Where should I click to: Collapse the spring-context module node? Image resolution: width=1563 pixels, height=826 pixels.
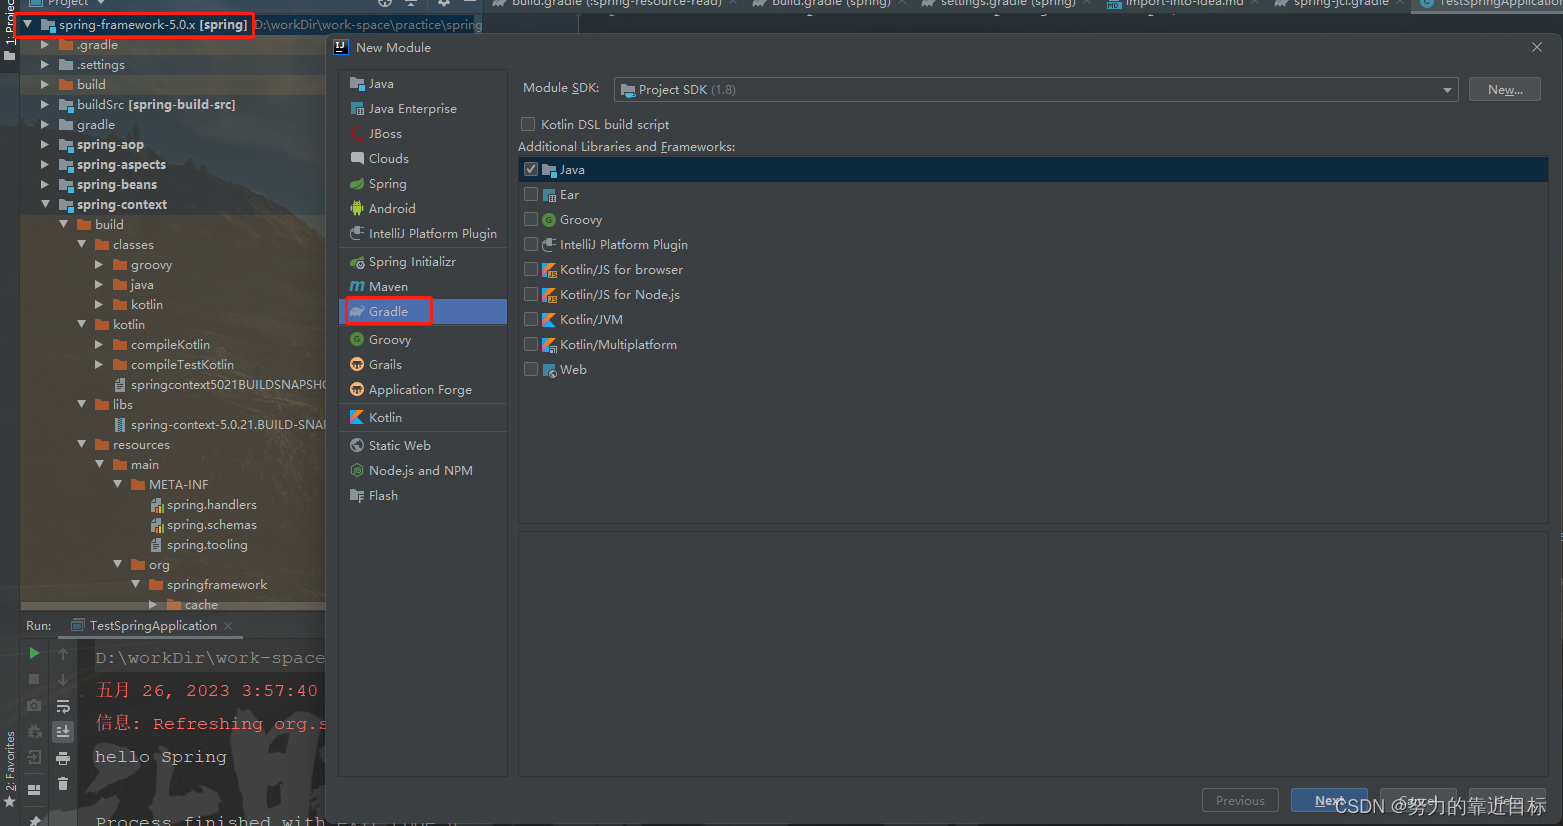pyautogui.click(x=45, y=205)
